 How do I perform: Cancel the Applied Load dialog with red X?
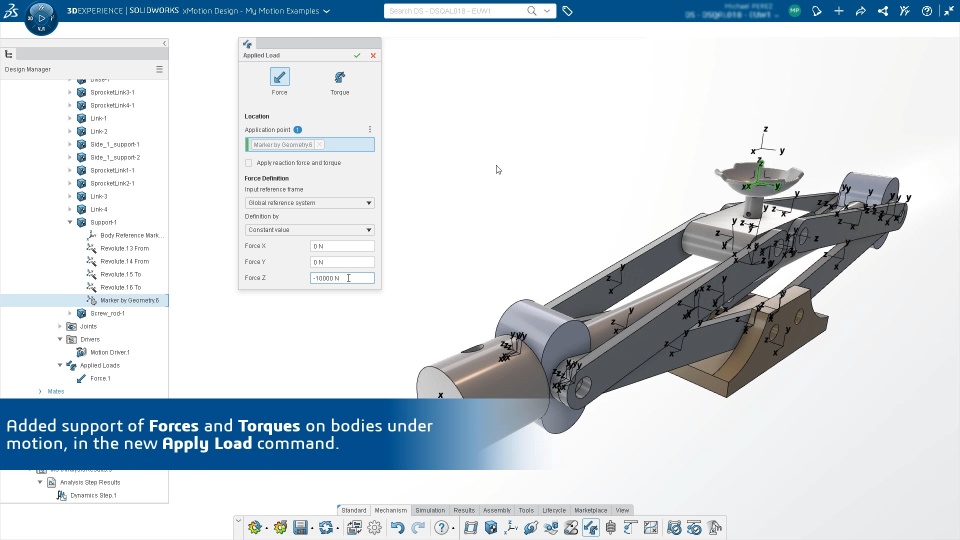pos(373,56)
